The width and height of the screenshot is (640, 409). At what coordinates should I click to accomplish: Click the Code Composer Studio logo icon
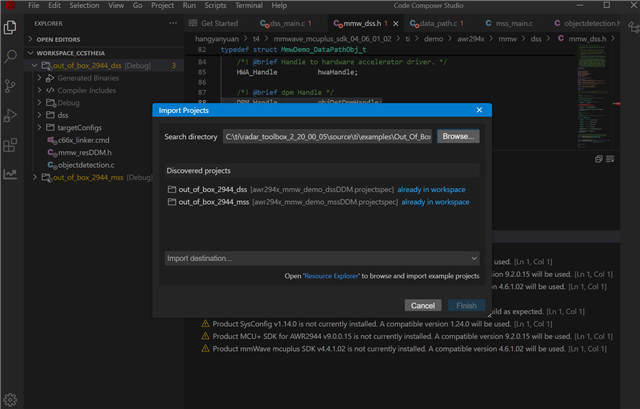pos(10,5)
